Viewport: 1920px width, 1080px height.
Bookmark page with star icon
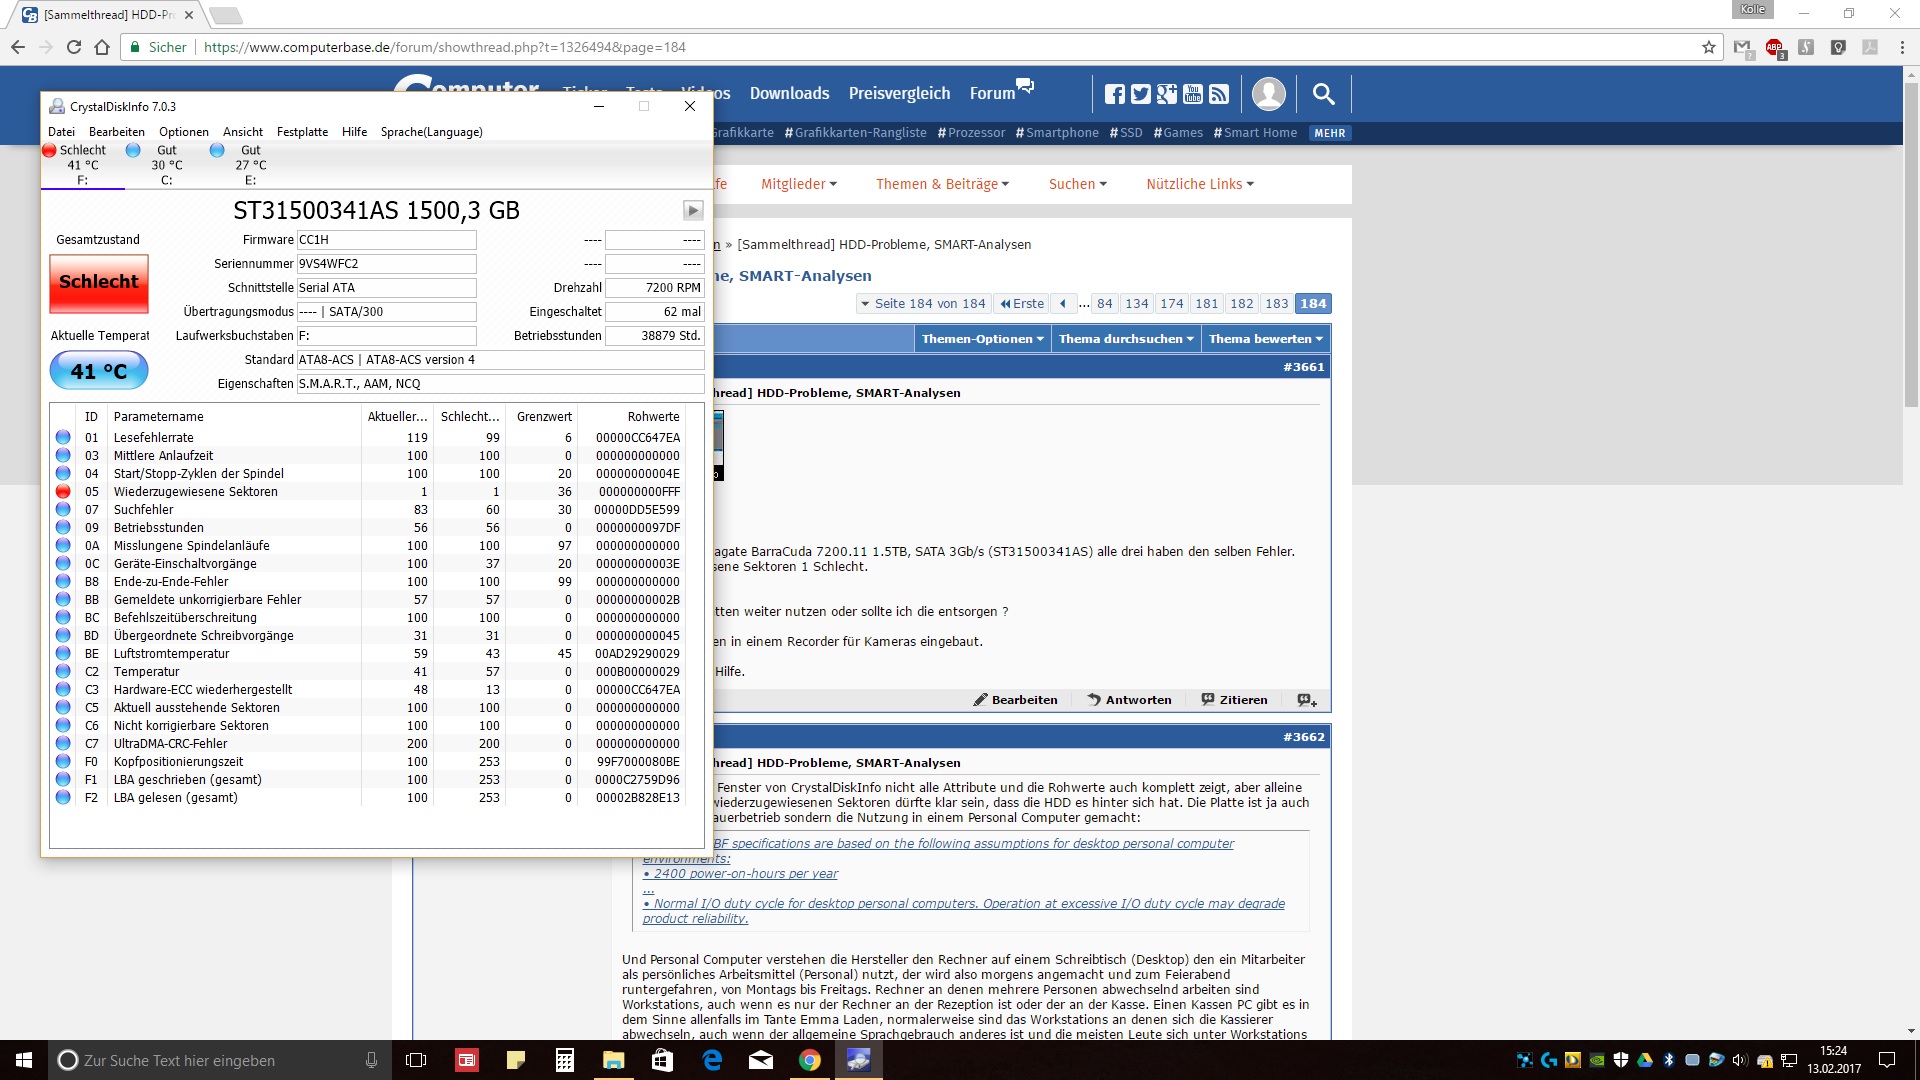pos(1709,47)
